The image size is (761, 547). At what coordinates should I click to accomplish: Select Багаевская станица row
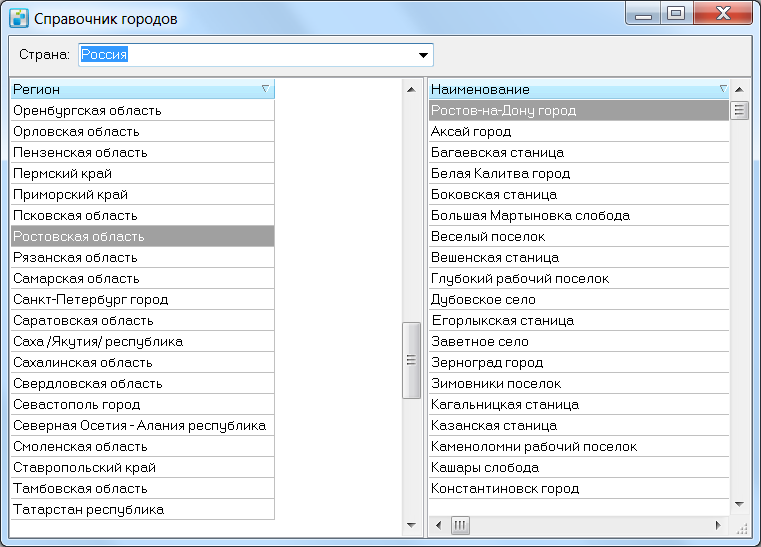coord(579,152)
